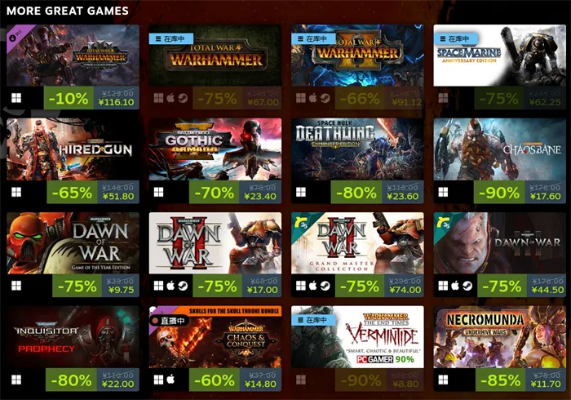Click -90% discount on Chaosbane
571x400 pixels.
(x=499, y=192)
